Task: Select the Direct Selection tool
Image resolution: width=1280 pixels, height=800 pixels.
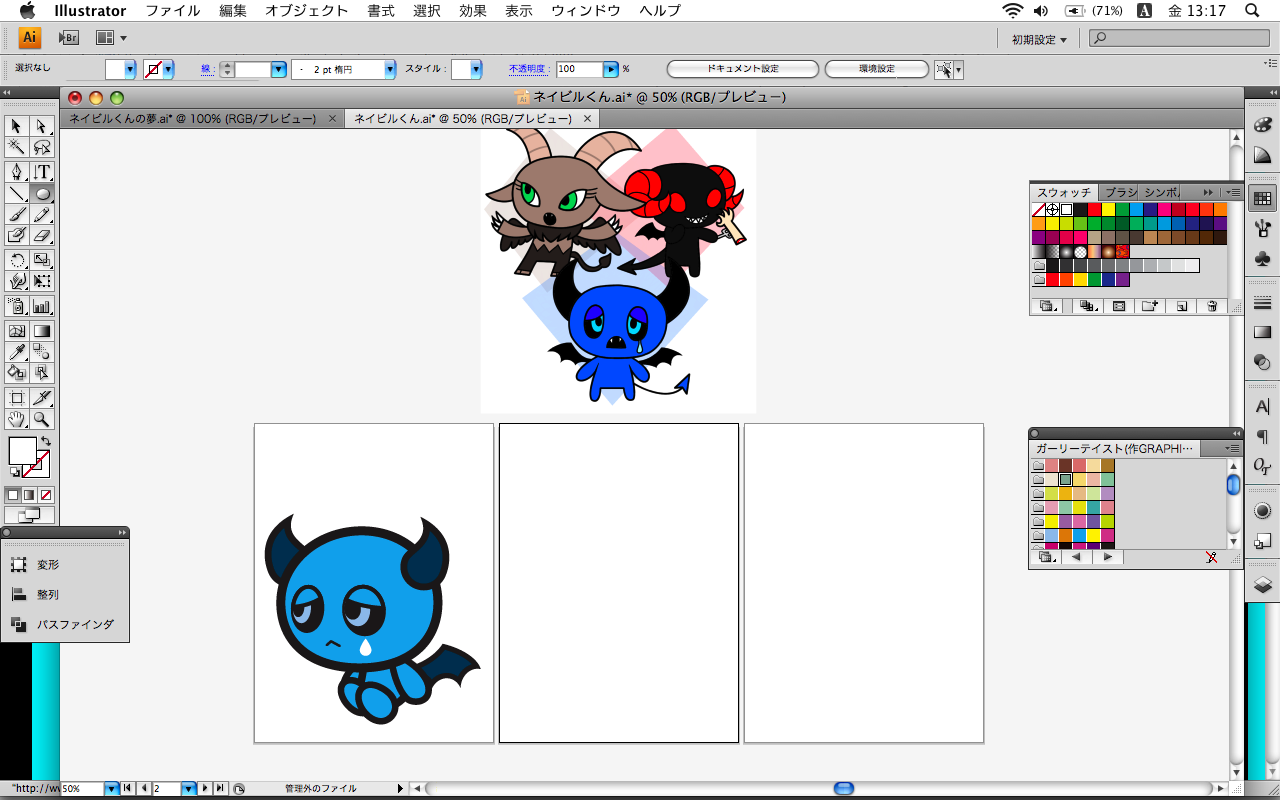Action: [42, 126]
